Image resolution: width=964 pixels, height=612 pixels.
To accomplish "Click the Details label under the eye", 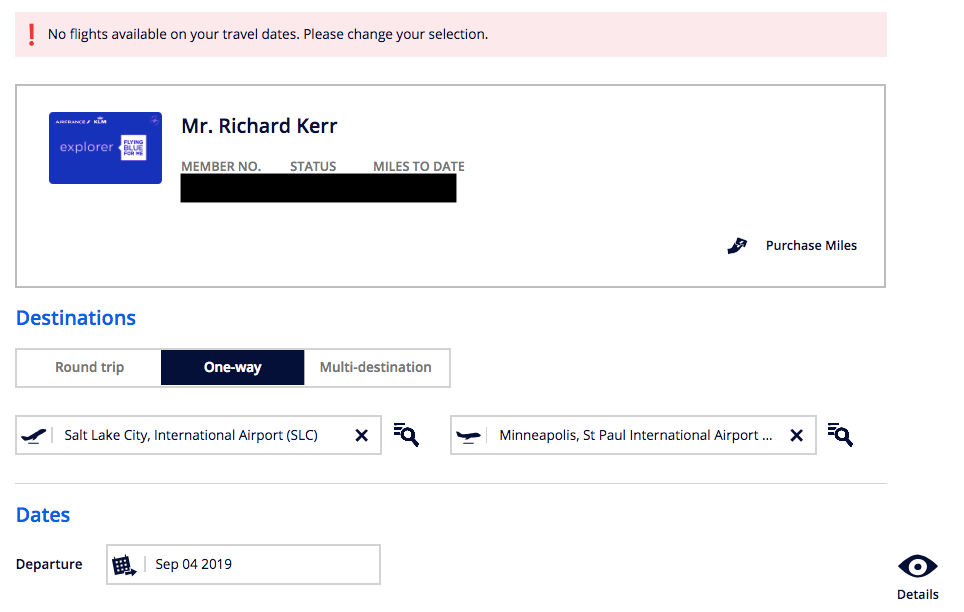I will coord(917,594).
